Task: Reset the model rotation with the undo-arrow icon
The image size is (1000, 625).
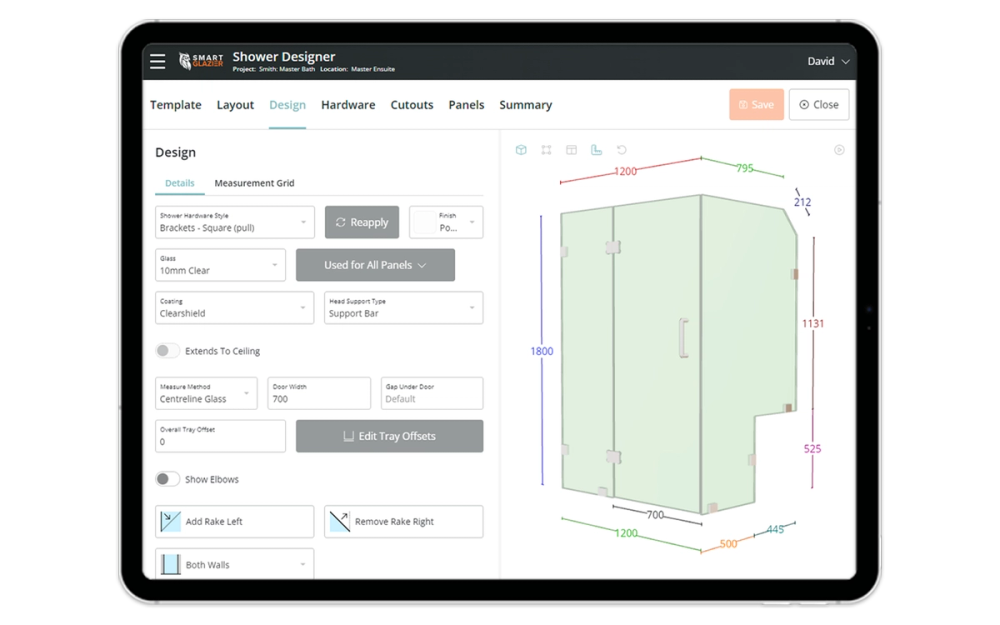Action: [620, 149]
